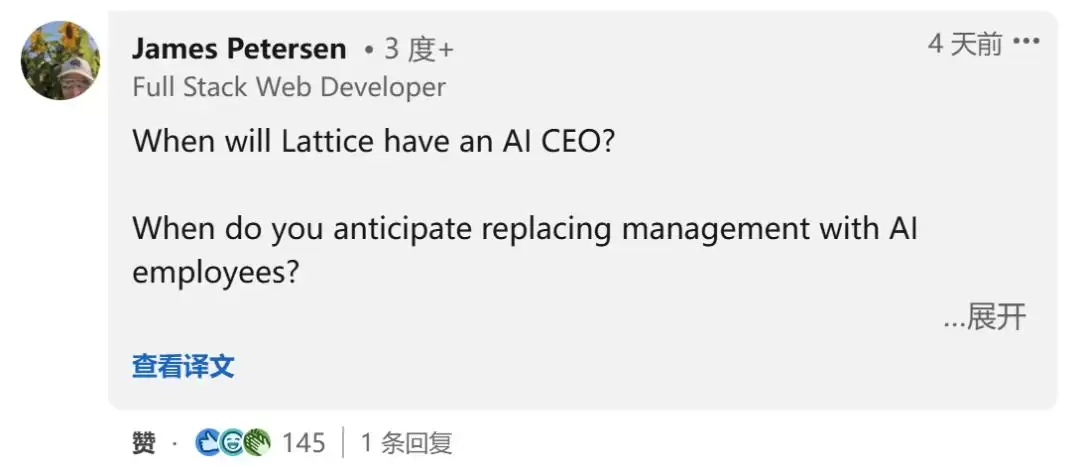Click the word "employees?" in the comment
Screen dimensions: 1080x475
pyautogui.click(x=217, y=273)
